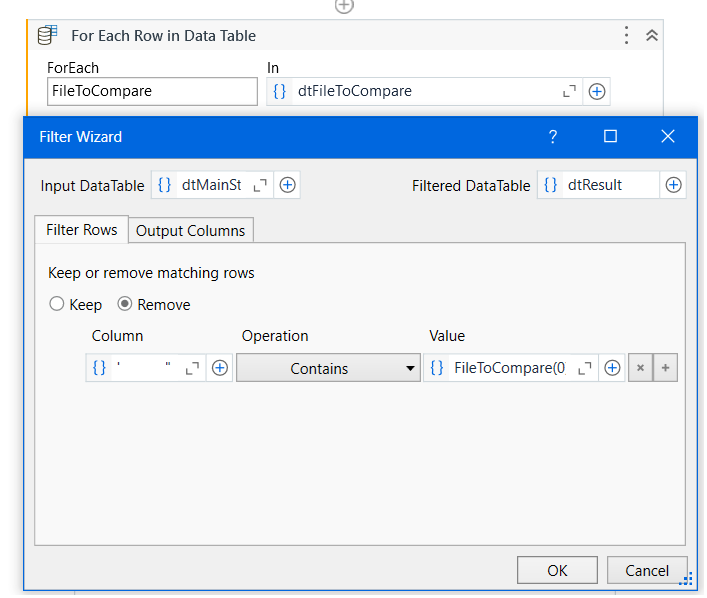The image size is (707, 598).
Task: Select the Filter Rows tab
Action: click(x=82, y=229)
